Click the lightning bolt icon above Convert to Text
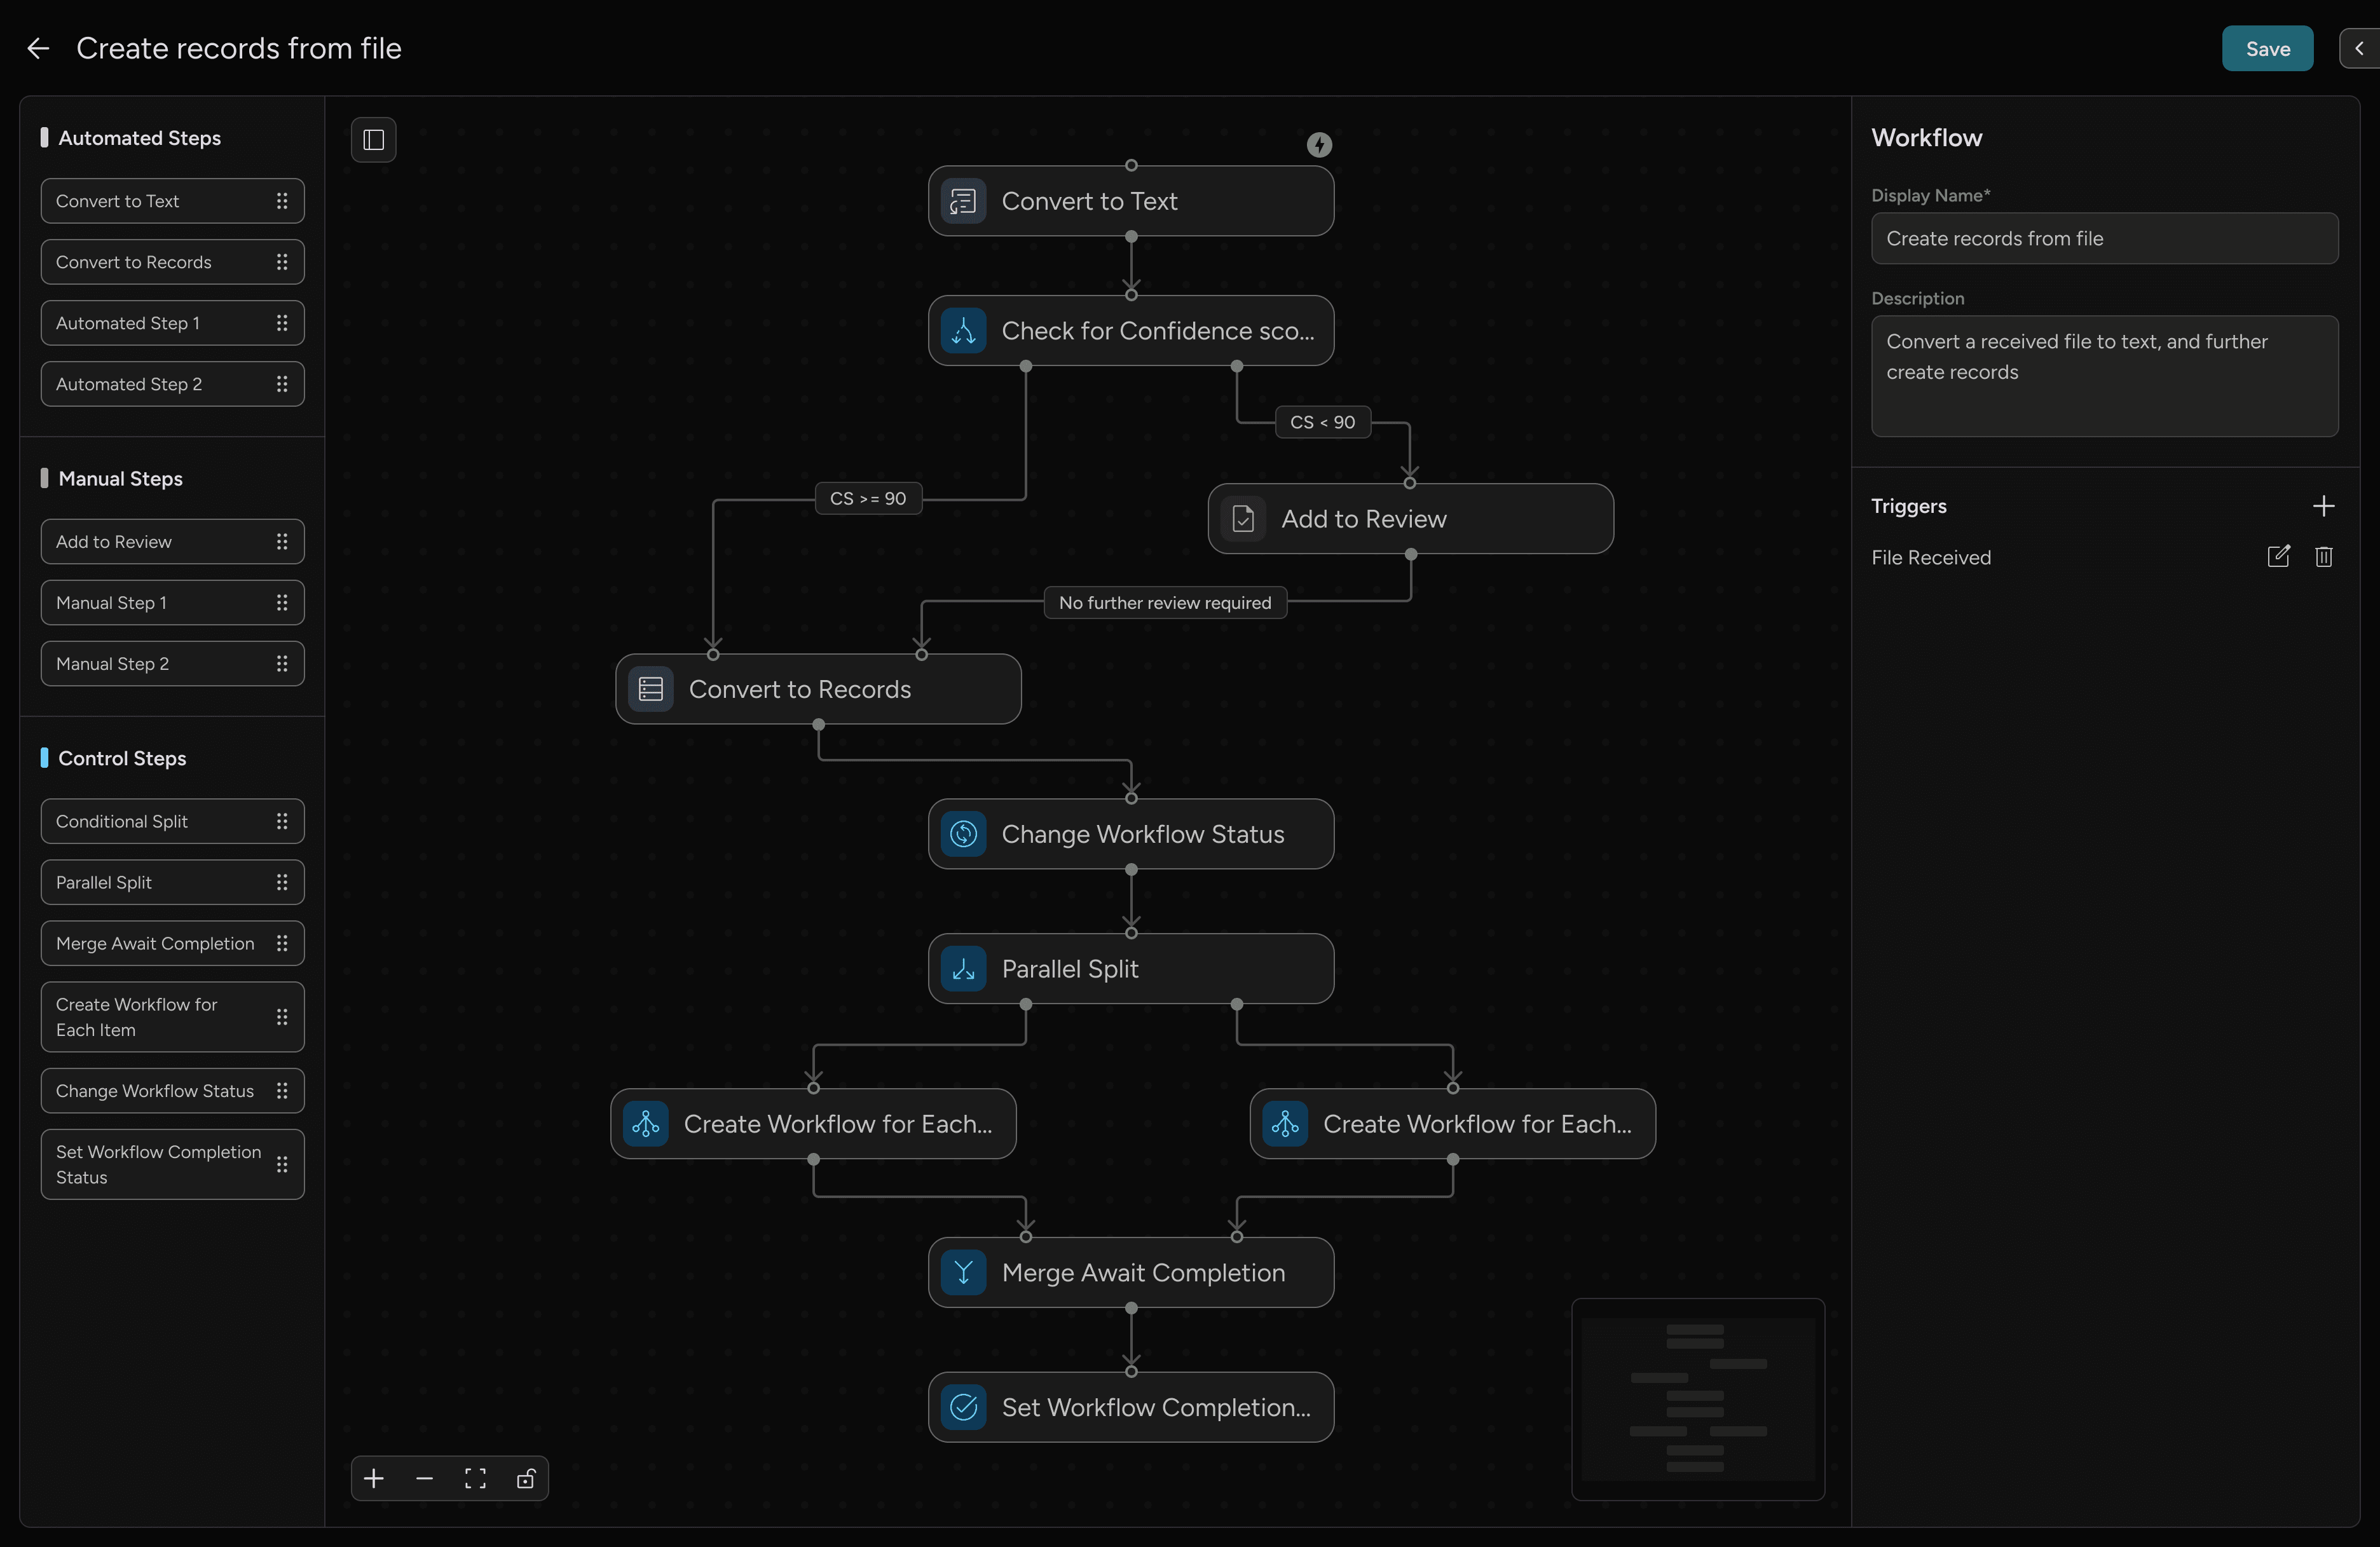Viewport: 2380px width, 1547px height. click(1319, 144)
